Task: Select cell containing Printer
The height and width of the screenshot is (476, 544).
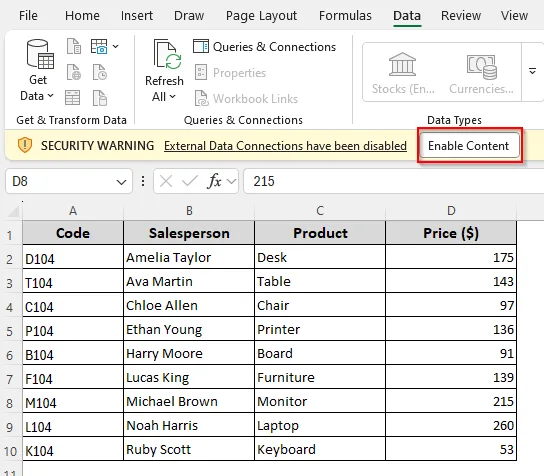Action: (320, 329)
